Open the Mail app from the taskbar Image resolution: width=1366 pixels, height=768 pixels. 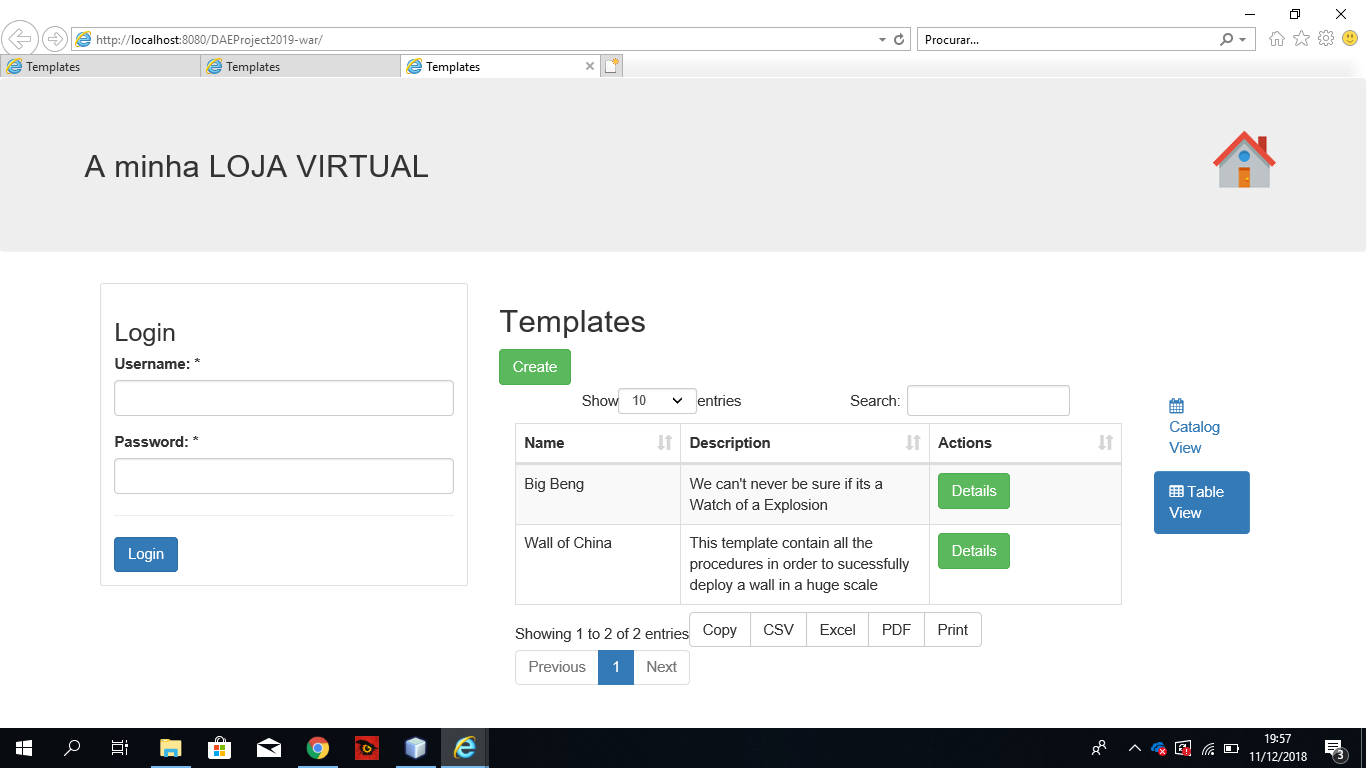coord(268,747)
